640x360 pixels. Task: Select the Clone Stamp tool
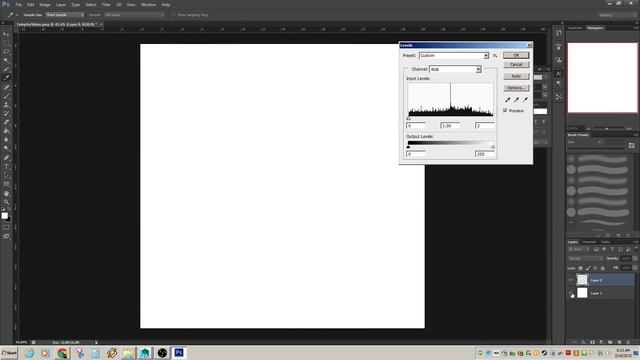pos(6,105)
